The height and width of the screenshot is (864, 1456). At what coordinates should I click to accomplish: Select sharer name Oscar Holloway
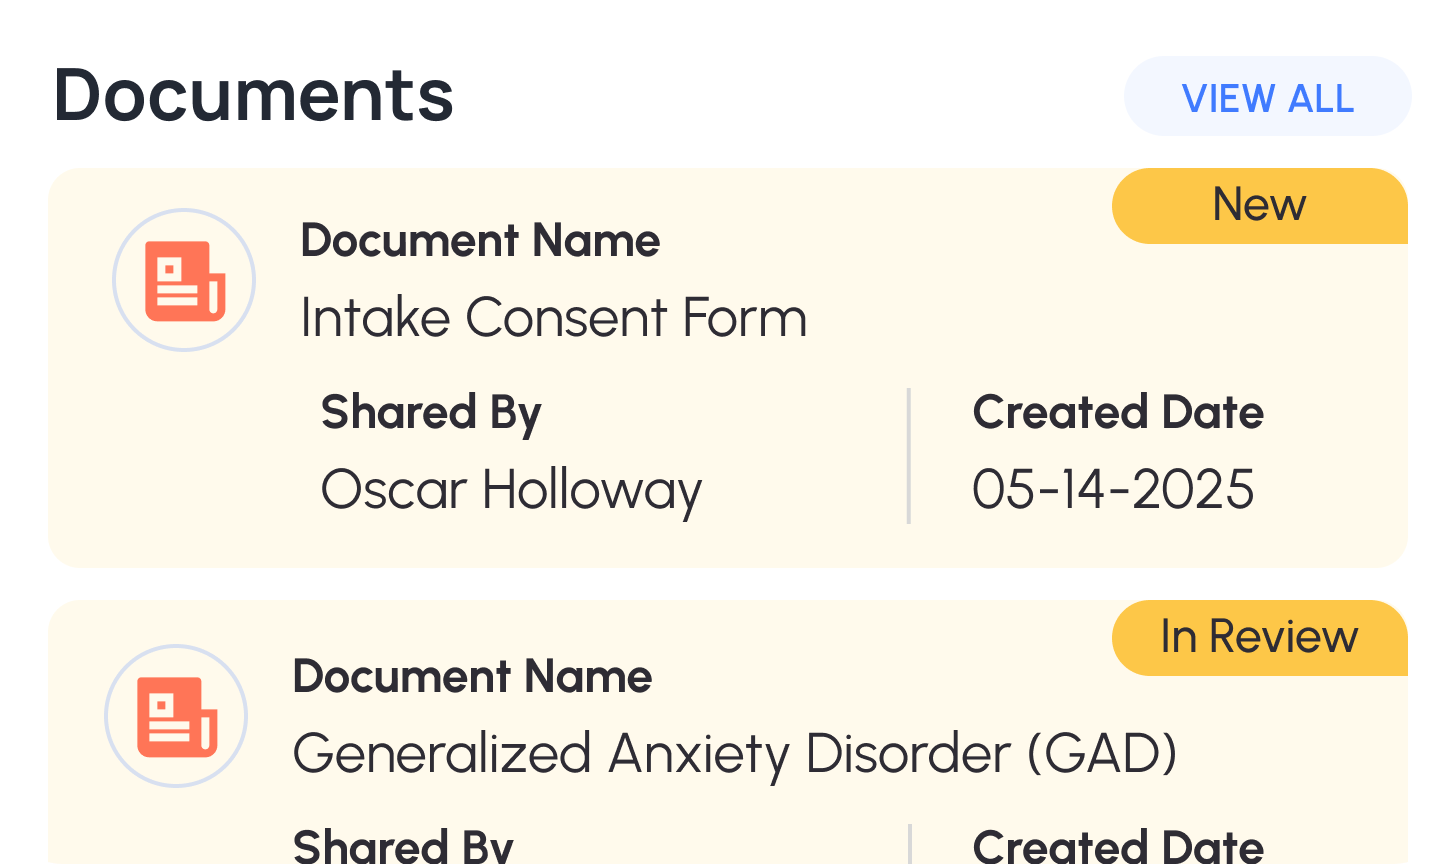[511, 490]
